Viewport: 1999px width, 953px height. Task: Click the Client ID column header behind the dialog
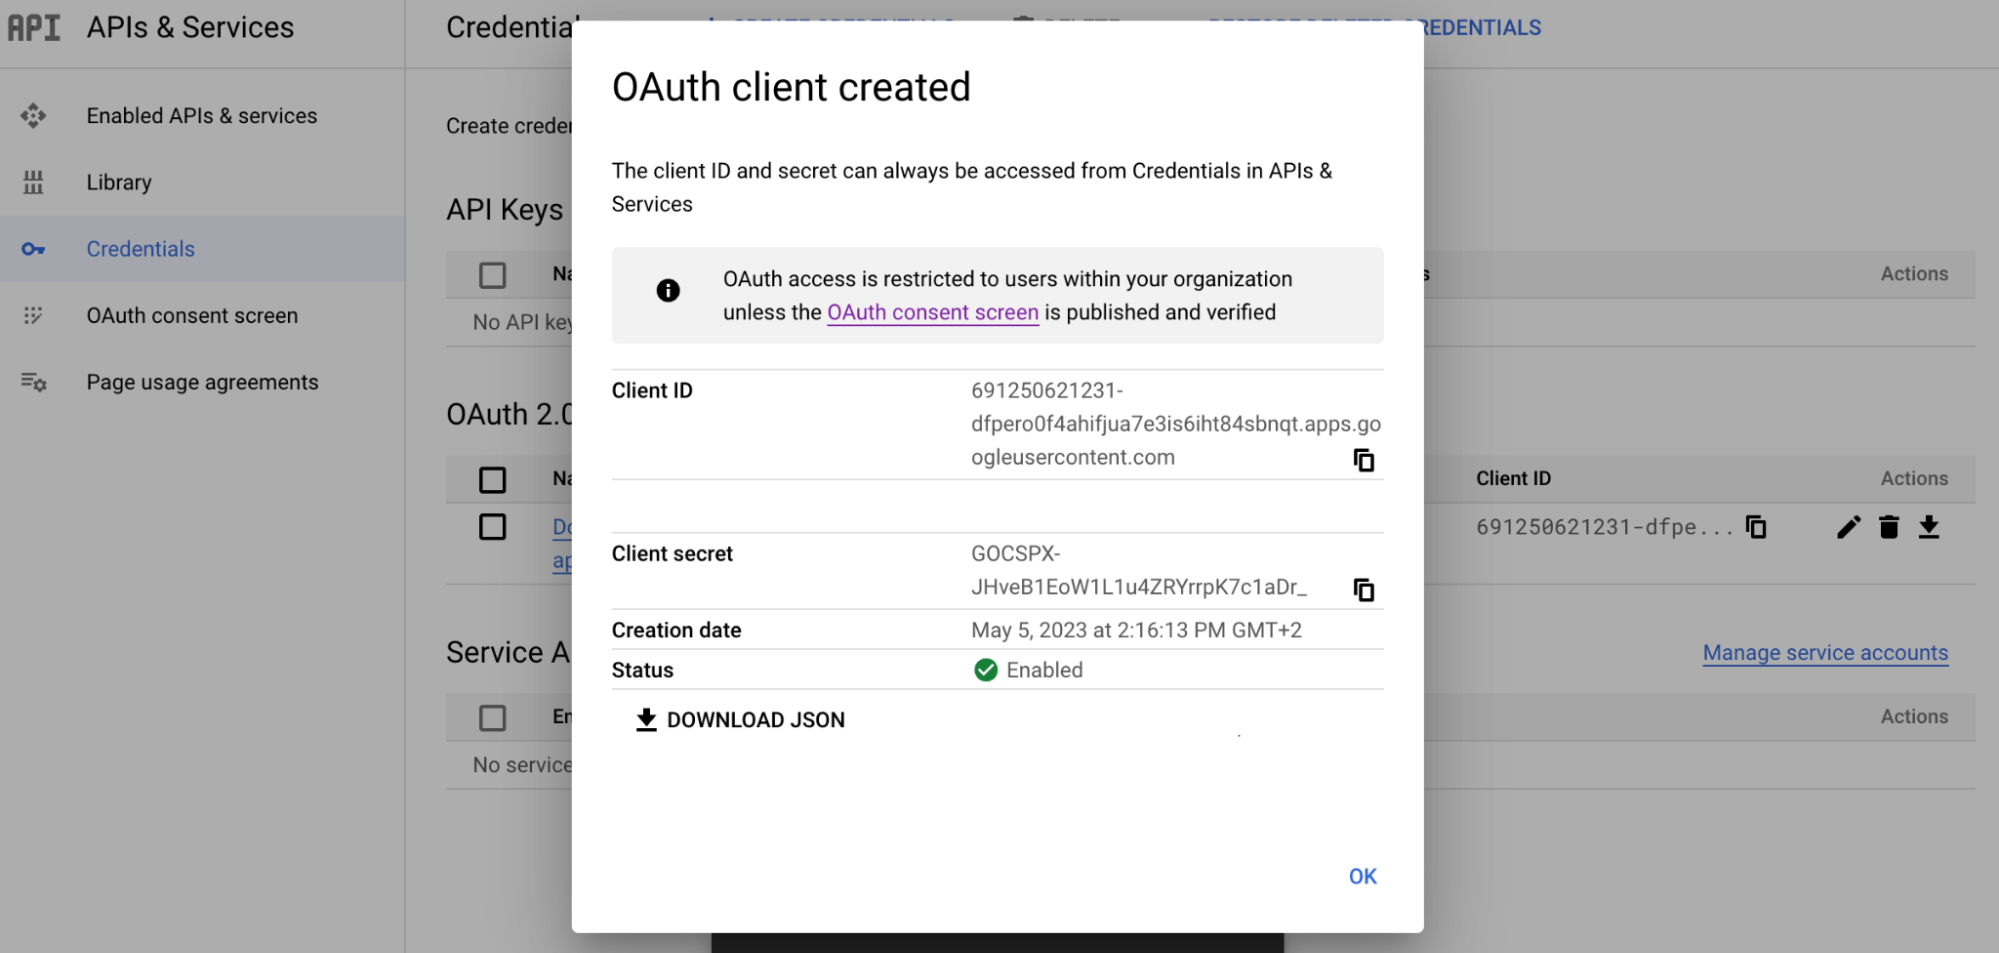click(x=1513, y=478)
